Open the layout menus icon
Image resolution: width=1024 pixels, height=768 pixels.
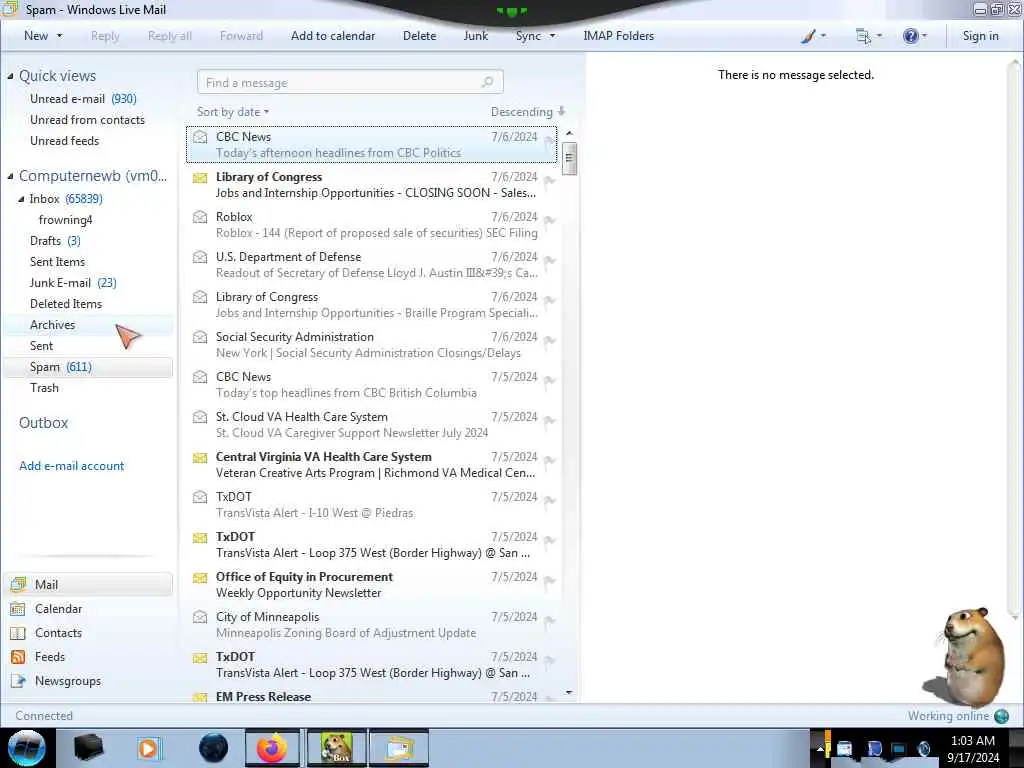(868, 36)
